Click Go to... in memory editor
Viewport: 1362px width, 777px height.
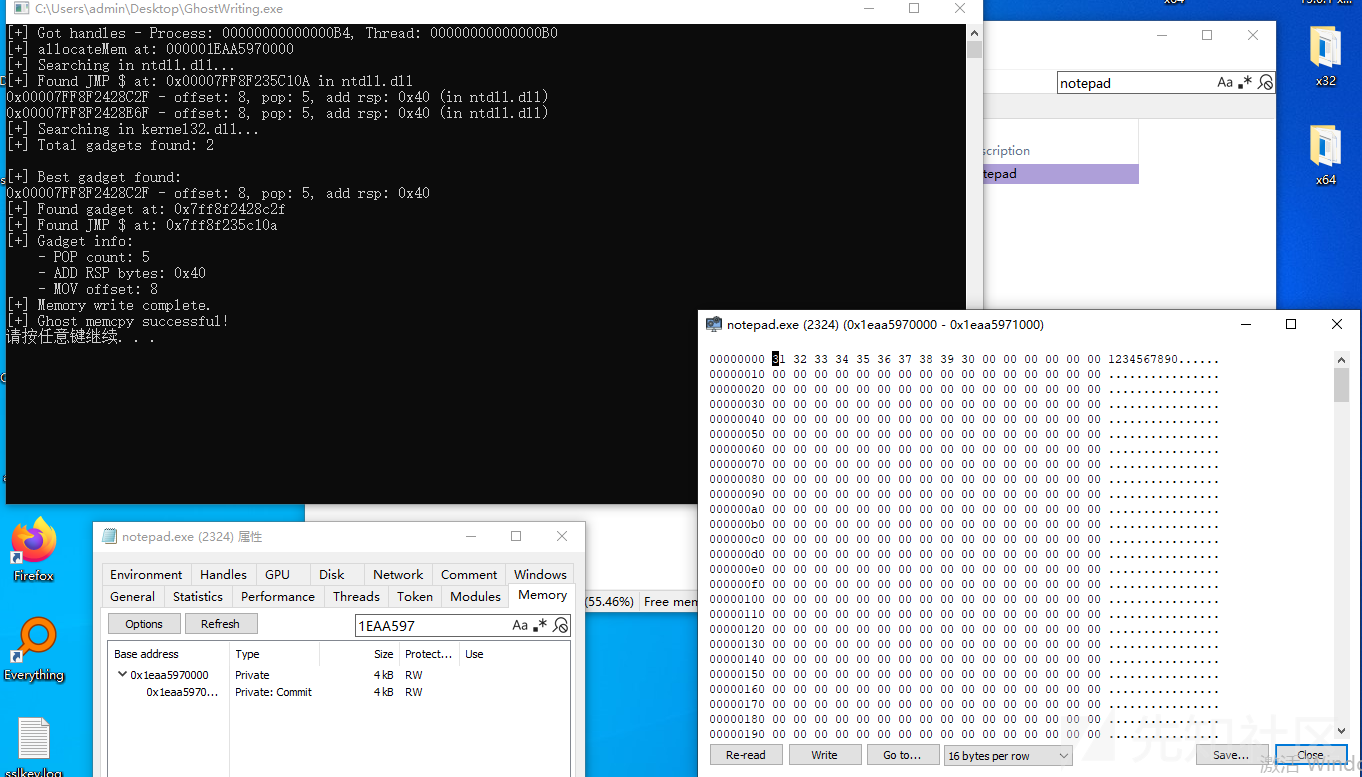[x=902, y=755]
